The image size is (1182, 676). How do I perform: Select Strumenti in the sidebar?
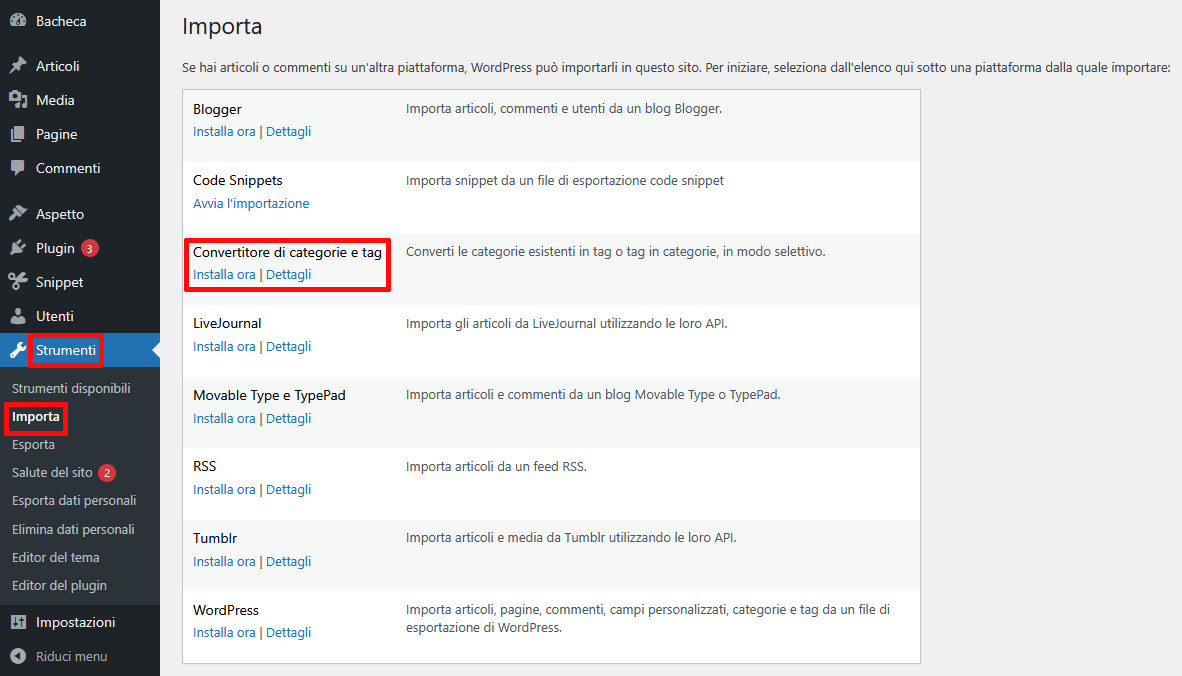click(66, 350)
